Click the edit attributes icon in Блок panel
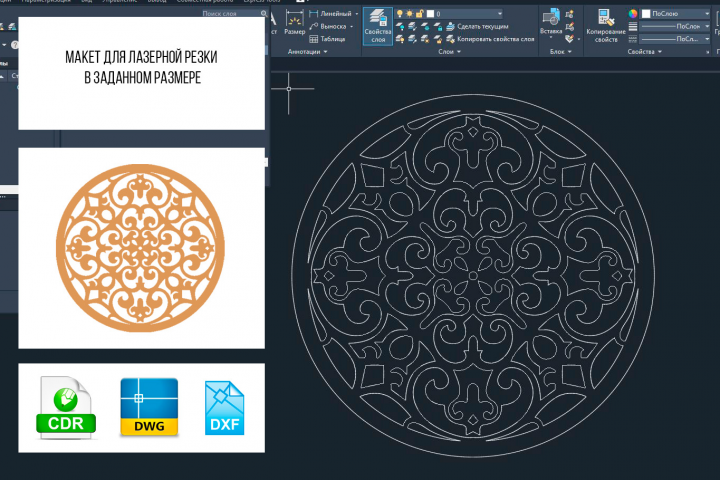This screenshot has width=720, height=480. pyautogui.click(x=569, y=39)
